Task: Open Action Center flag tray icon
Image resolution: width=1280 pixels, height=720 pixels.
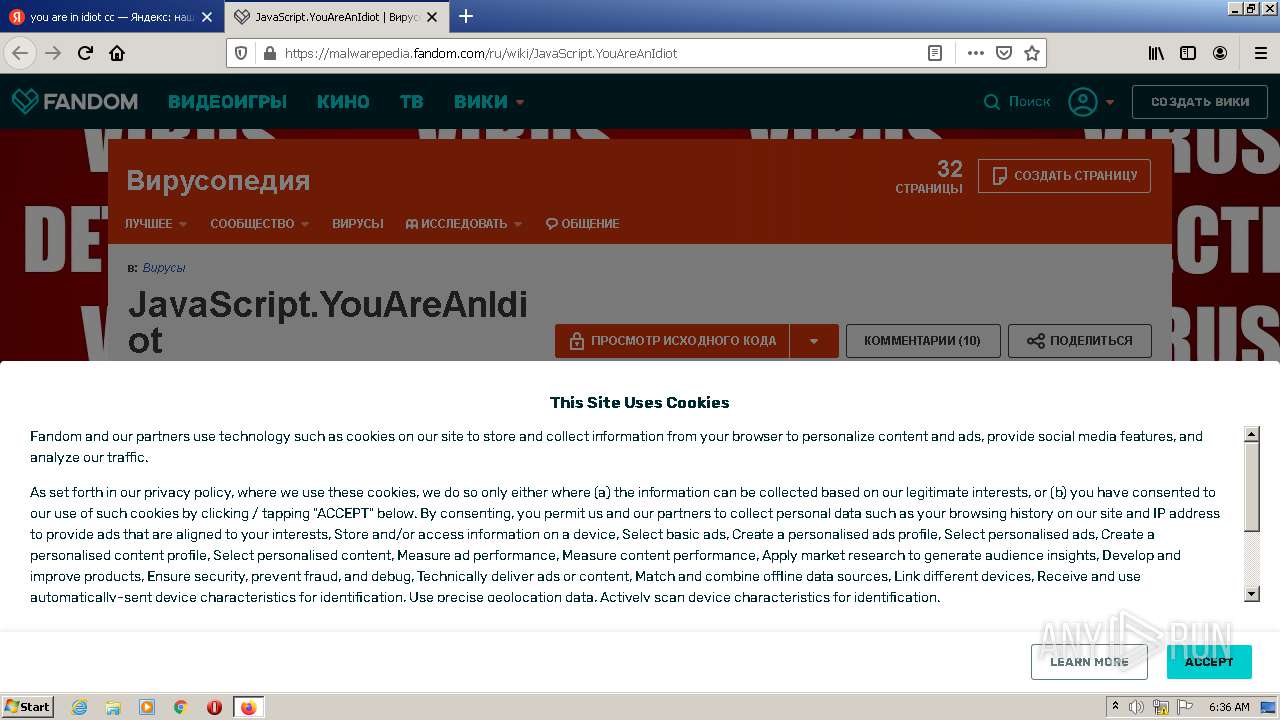Action: pyautogui.click(x=1185, y=707)
